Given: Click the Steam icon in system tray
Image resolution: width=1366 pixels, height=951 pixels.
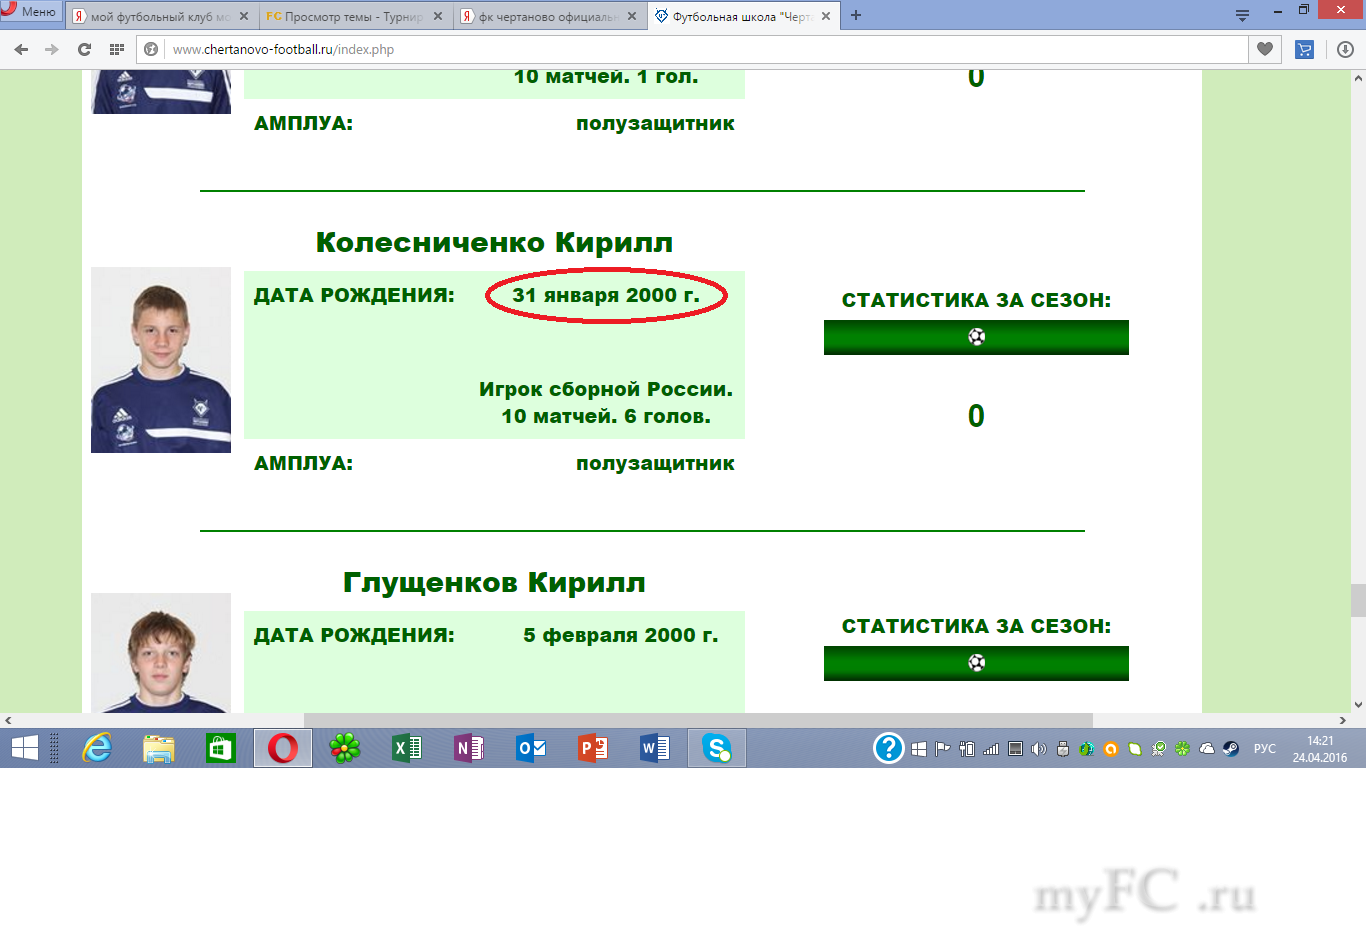Looking at the screenshot, I should [1231, 748].
